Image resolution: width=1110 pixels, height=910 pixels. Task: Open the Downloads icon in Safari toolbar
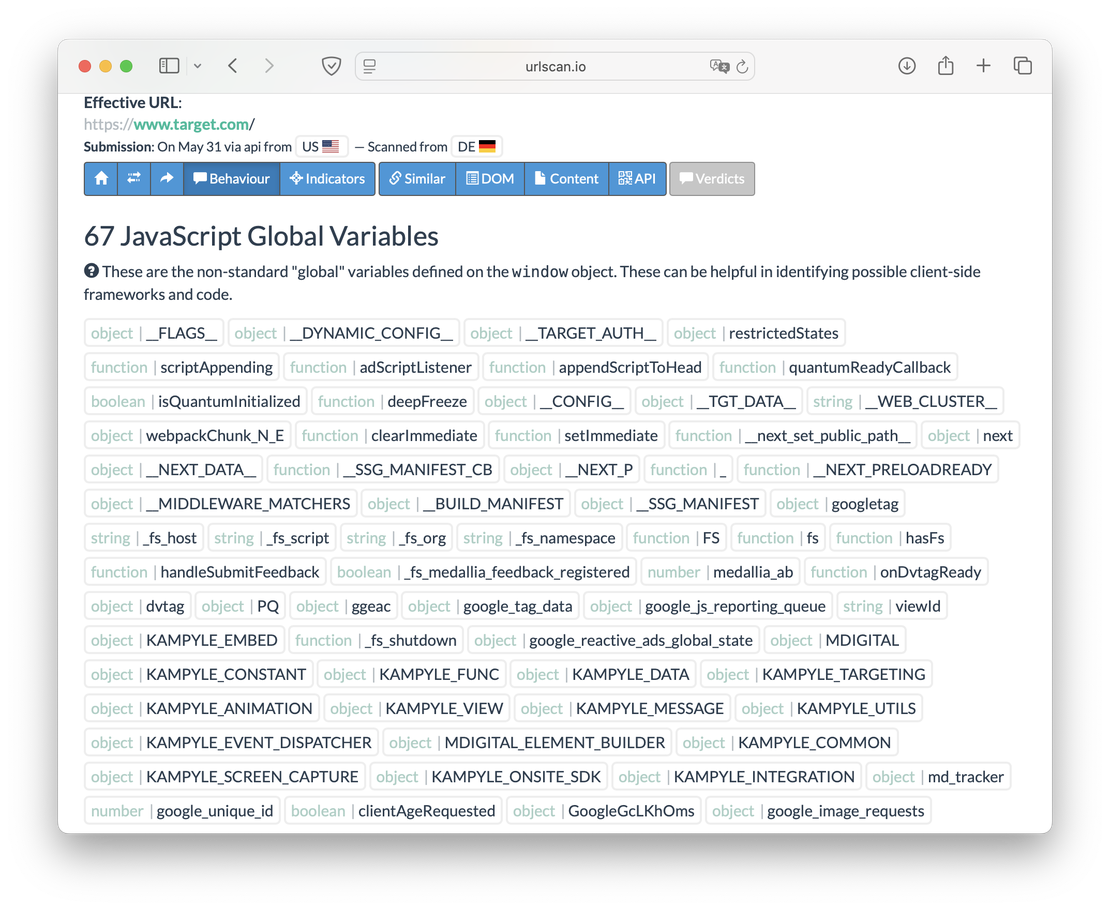pyautogui.click(x=906, y=65)
